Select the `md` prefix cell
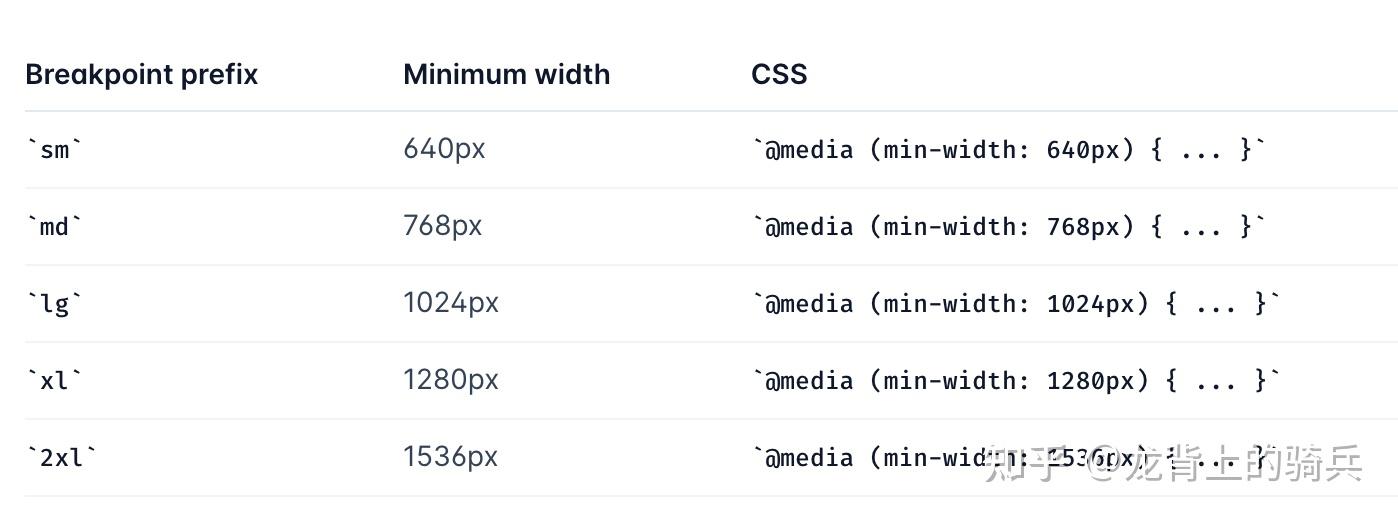This screenshot has width=1398, height=520. tap(54, 227)
